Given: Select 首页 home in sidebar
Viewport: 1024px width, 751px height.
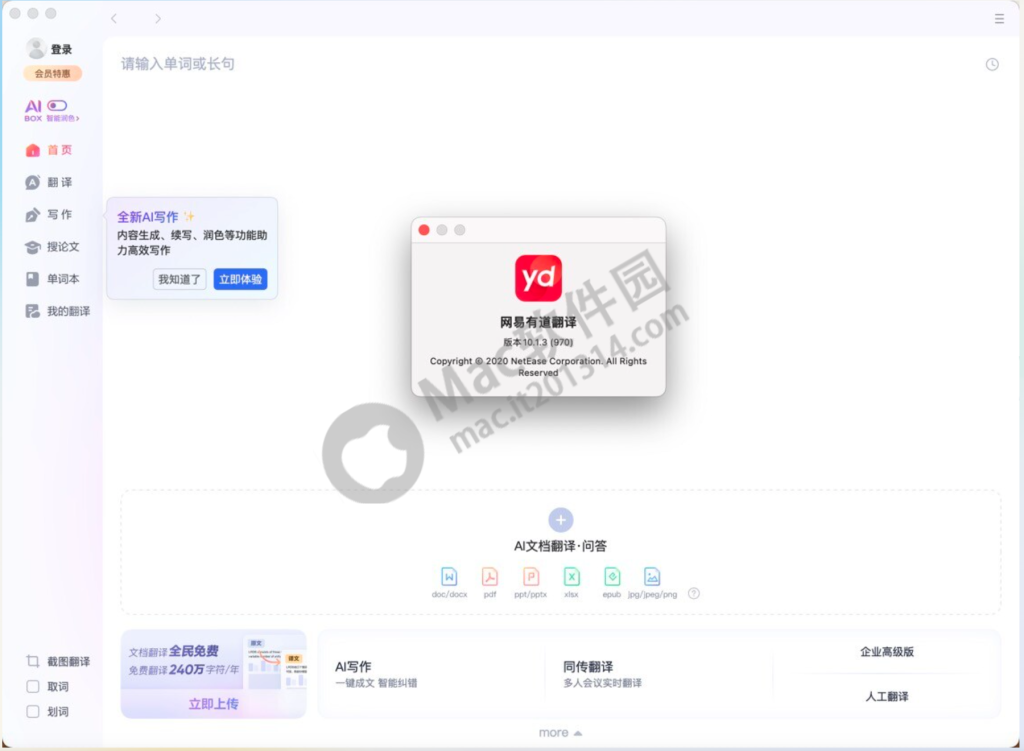Looking at the screenshot, I should (x=49, y=150).
